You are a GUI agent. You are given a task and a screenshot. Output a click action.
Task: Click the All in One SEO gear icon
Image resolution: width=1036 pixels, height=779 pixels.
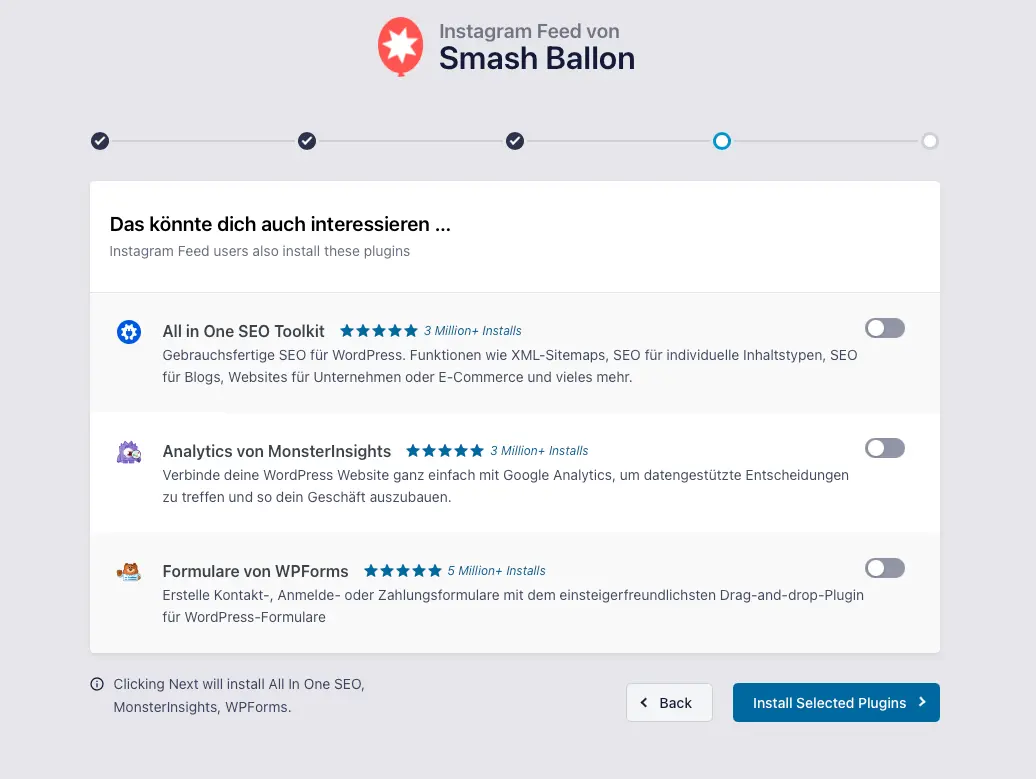coord(129,332)
